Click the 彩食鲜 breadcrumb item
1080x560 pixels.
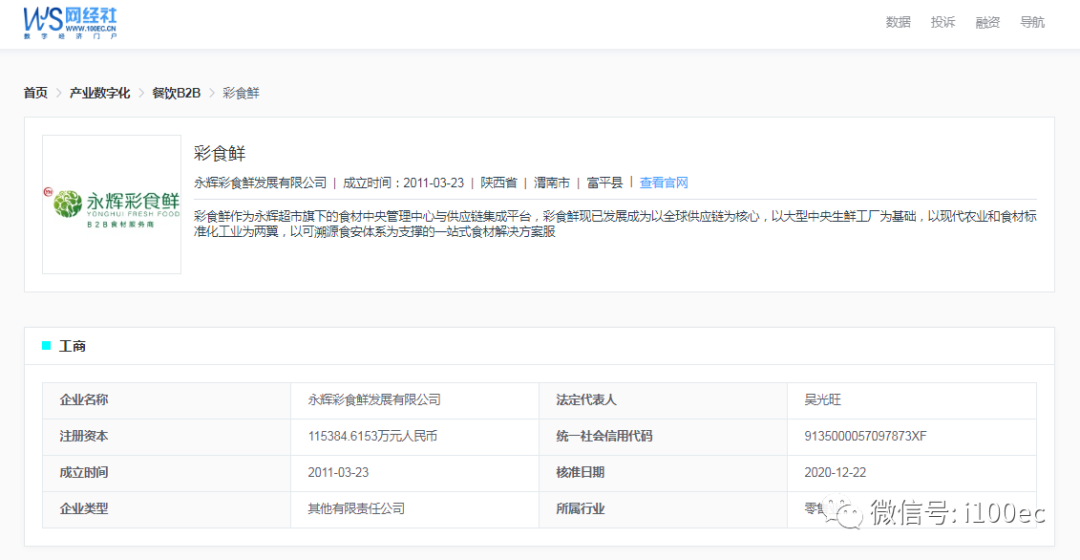click(241, 93)
